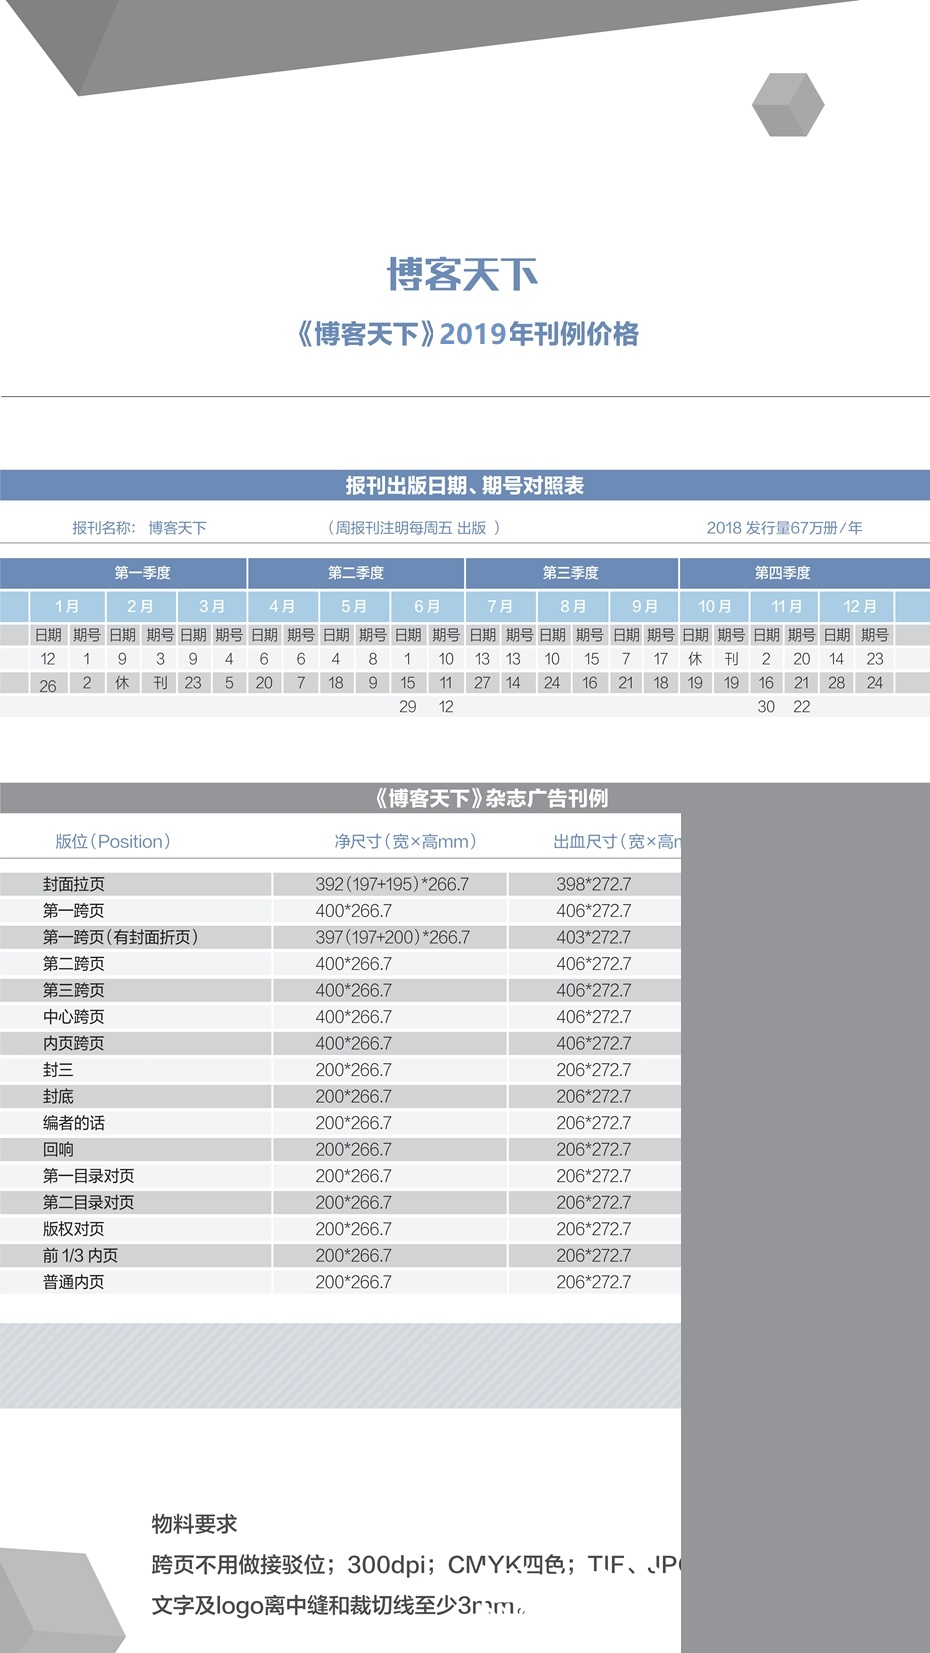Click the line starting 跨页不用做接驳位
Viewport: 930px width, 1653px height.
tap(416, 1565)
